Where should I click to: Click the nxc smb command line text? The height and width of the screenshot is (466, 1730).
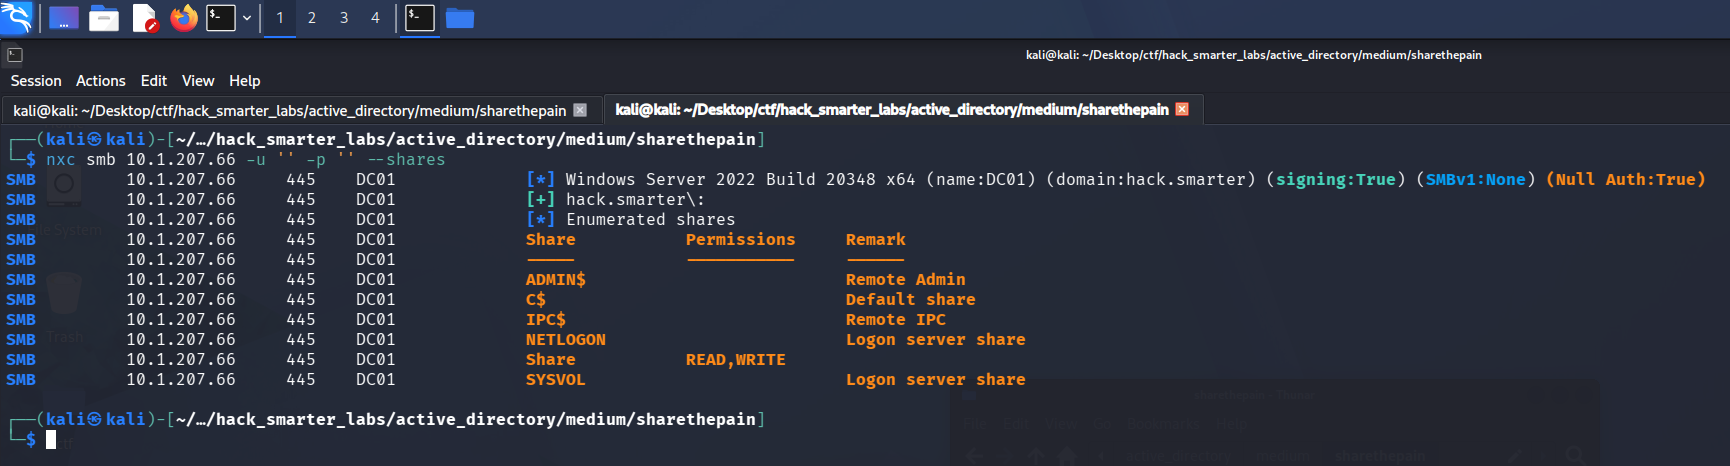(x=246, y=160)
